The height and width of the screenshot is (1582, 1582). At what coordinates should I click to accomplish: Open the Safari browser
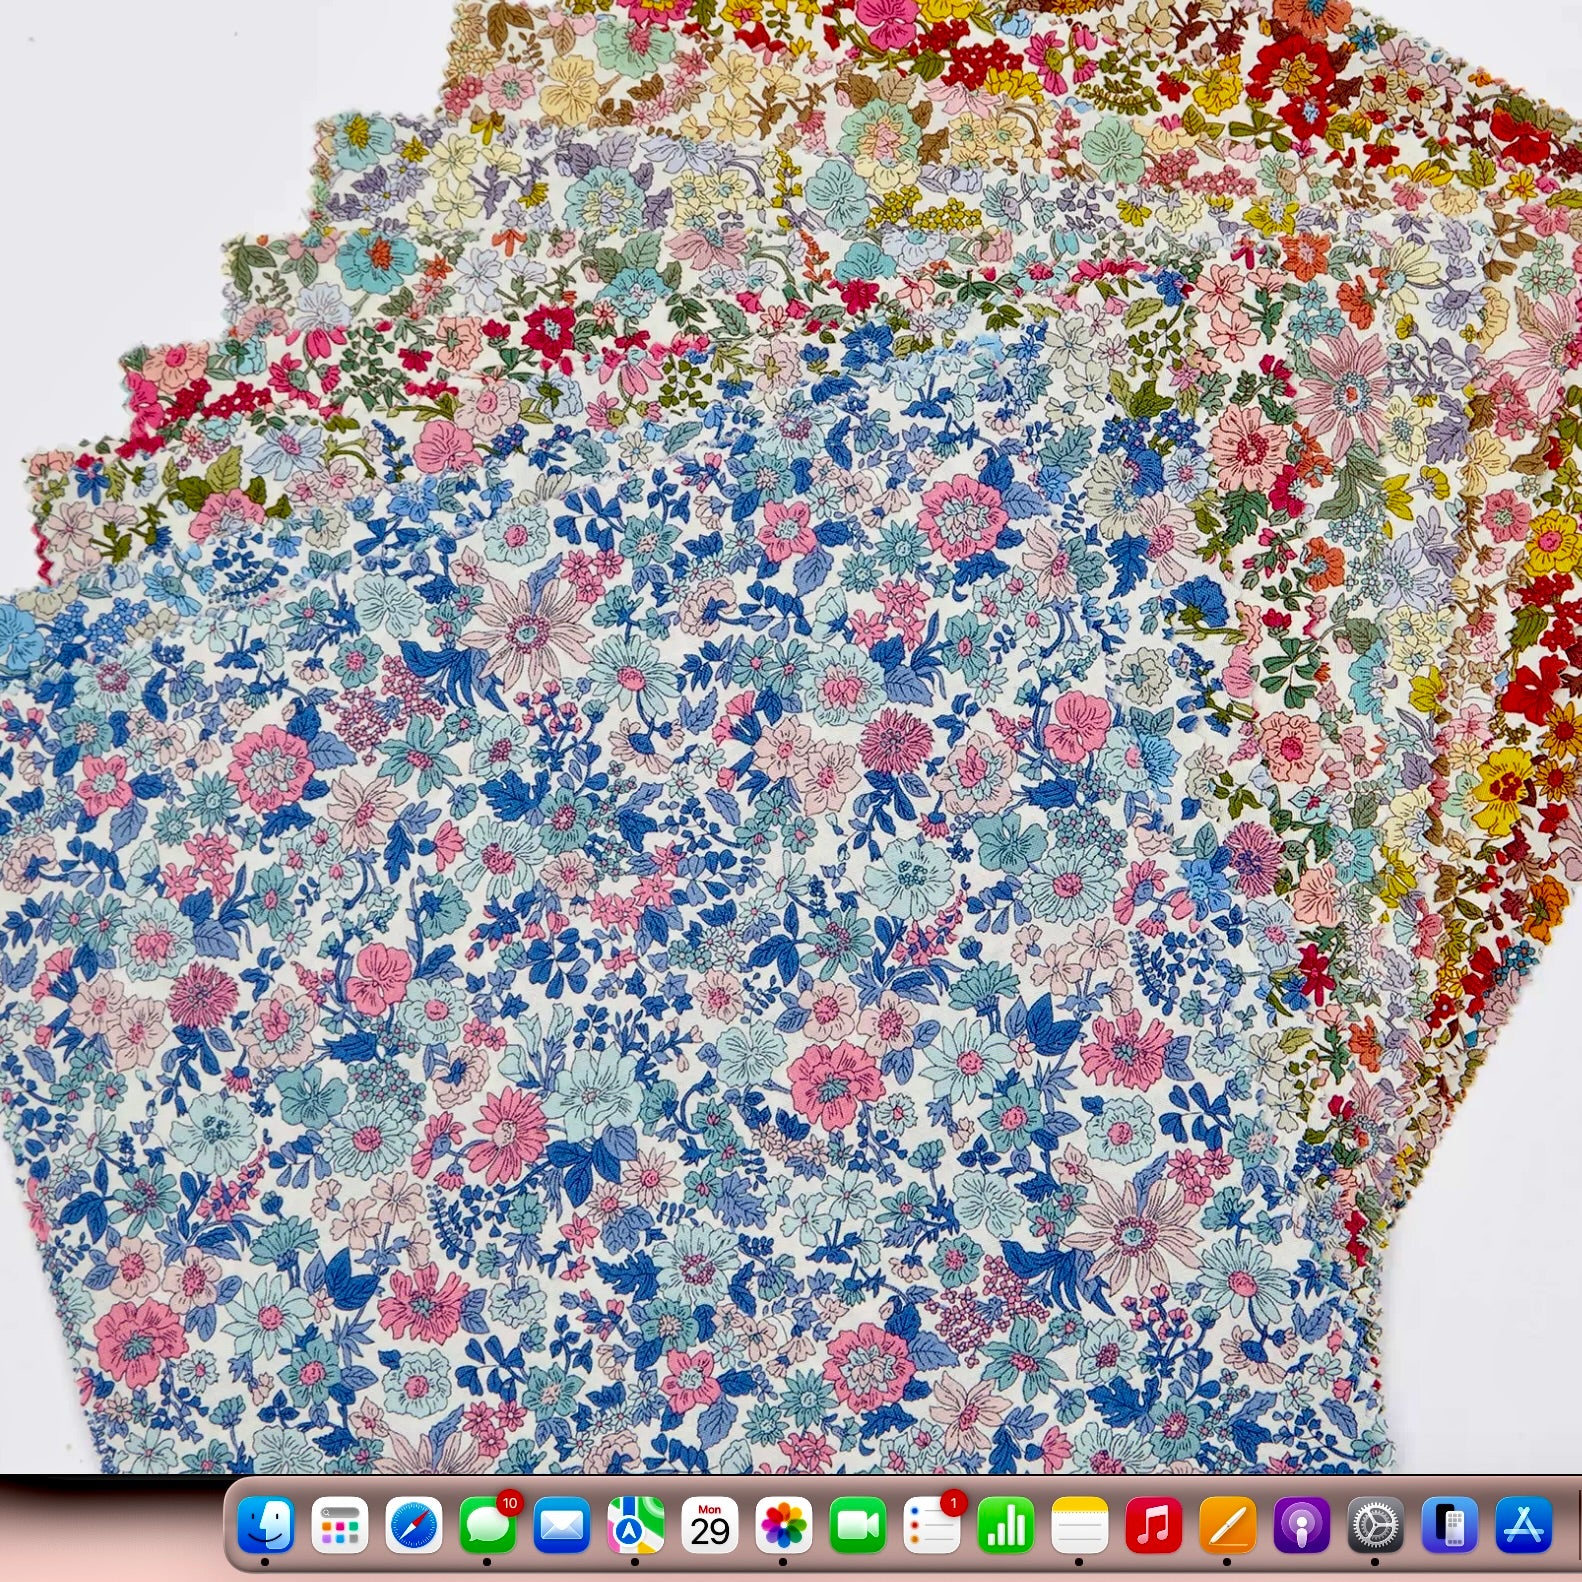414,1525
